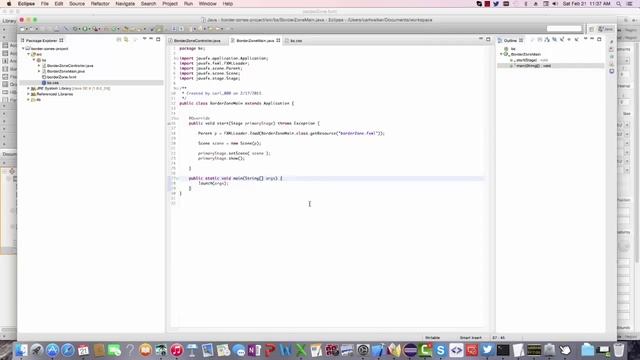This screenshot has width=640, height=360.
Task: Open Safari from the dock
Action: pyautogui.click(x=68, y=350)
